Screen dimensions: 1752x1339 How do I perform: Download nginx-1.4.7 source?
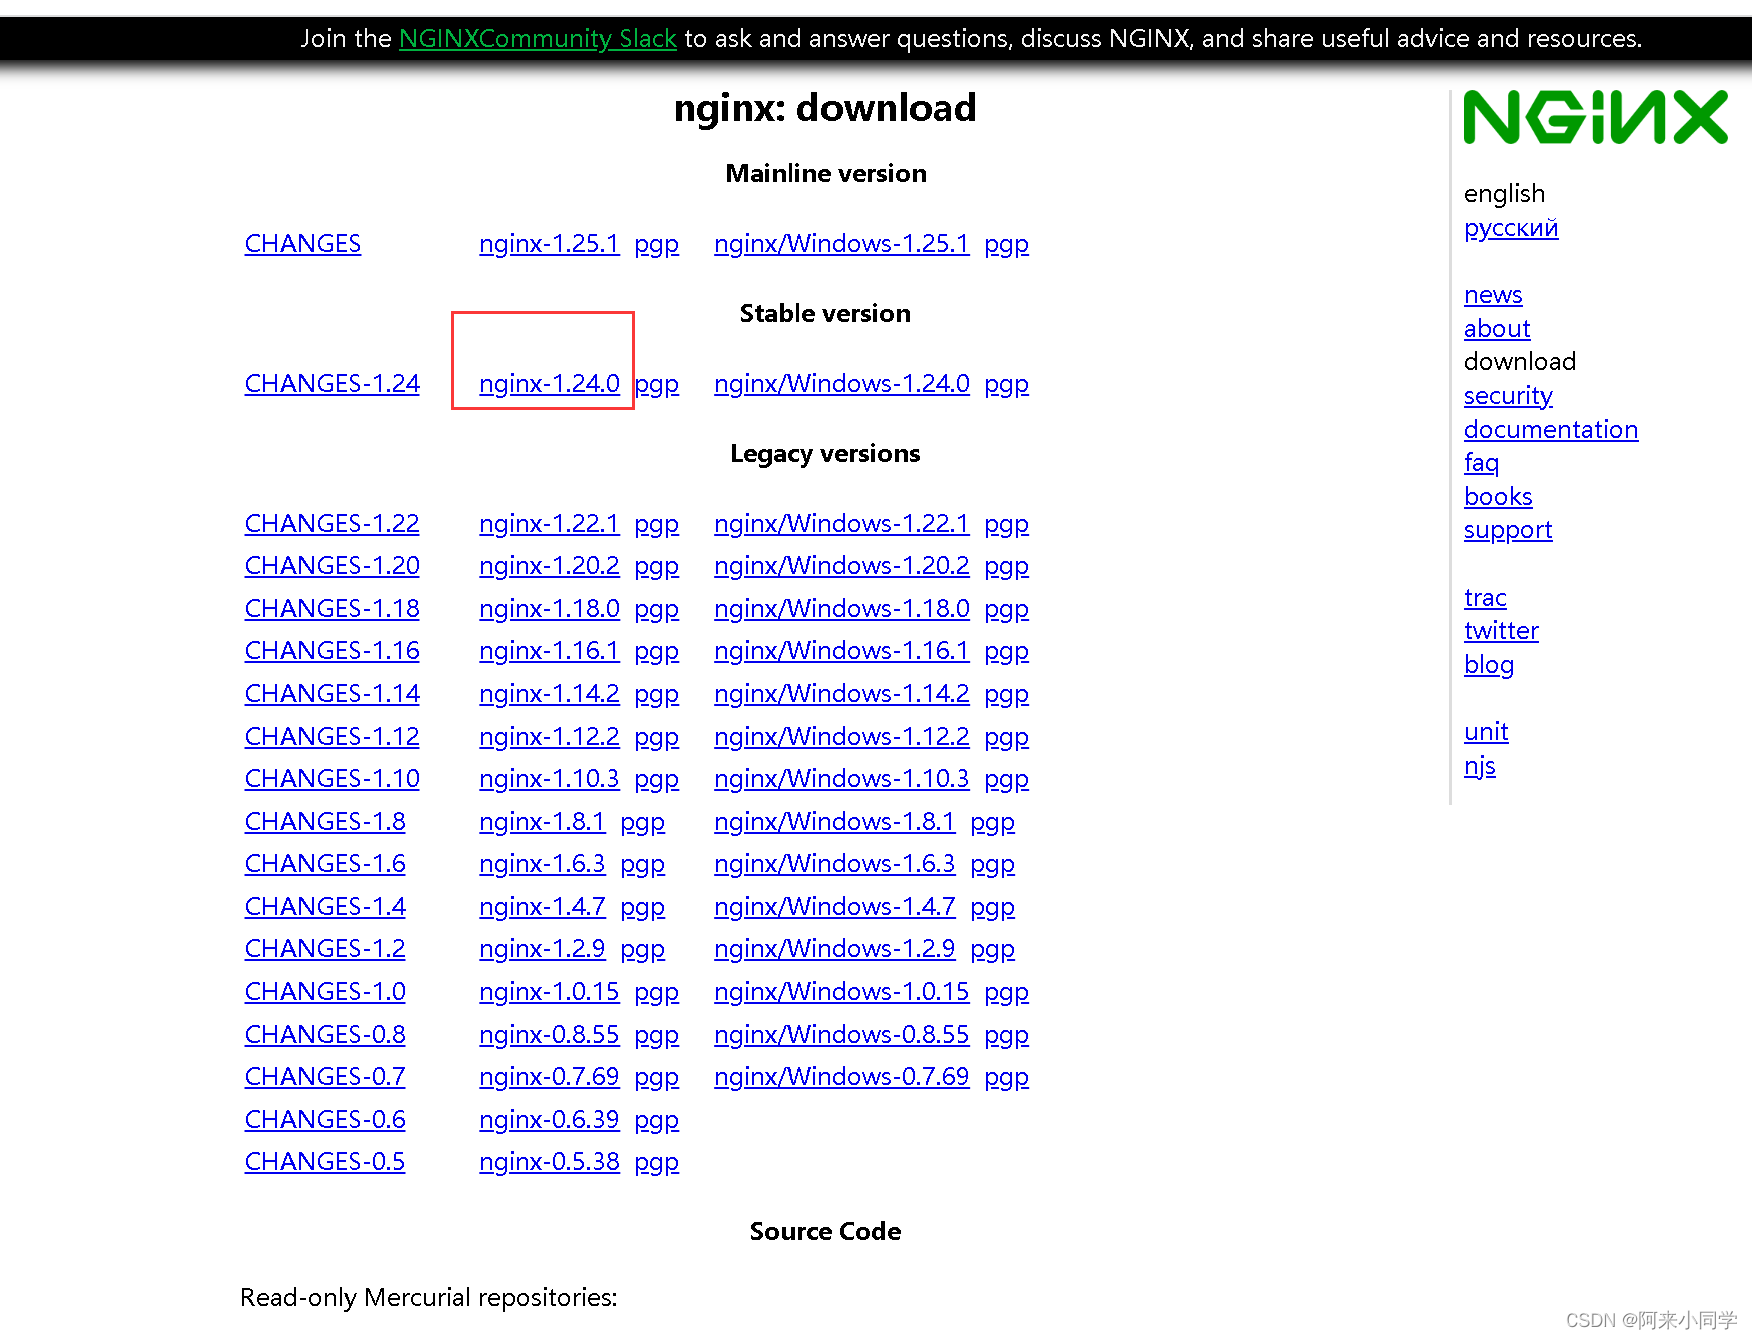pyautogui.click(x=542, y=907)
